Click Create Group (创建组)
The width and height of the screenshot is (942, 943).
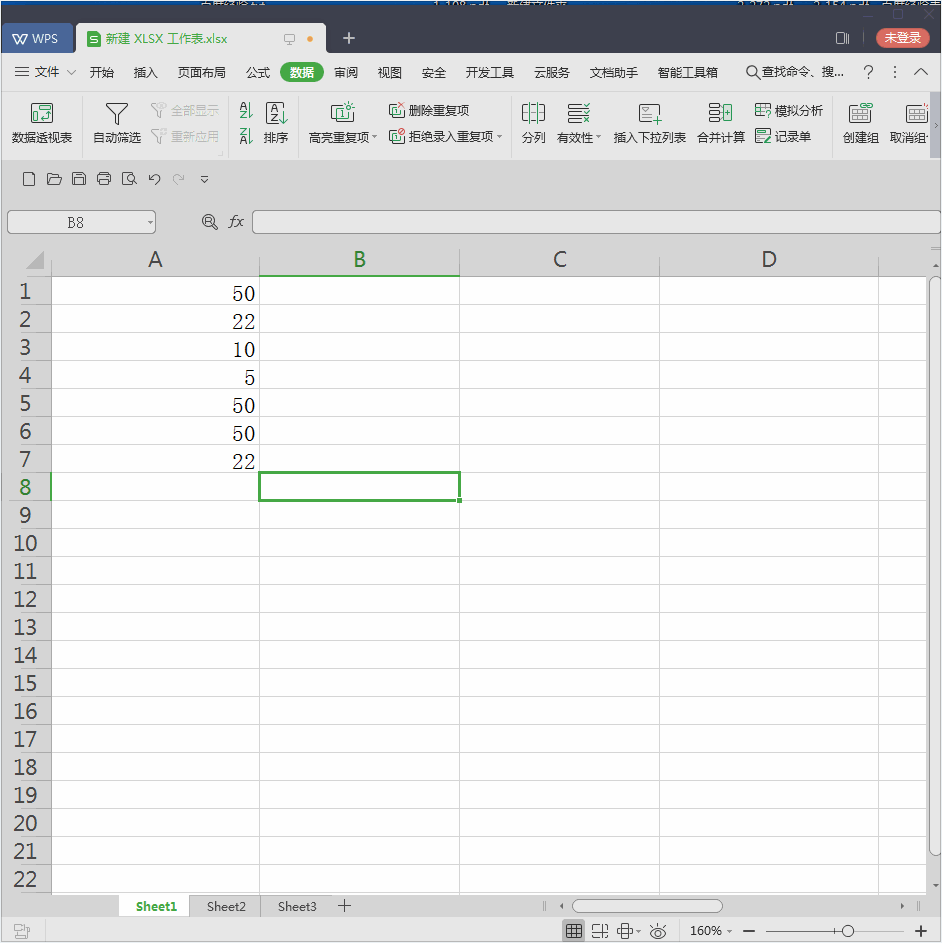[860, 123]
